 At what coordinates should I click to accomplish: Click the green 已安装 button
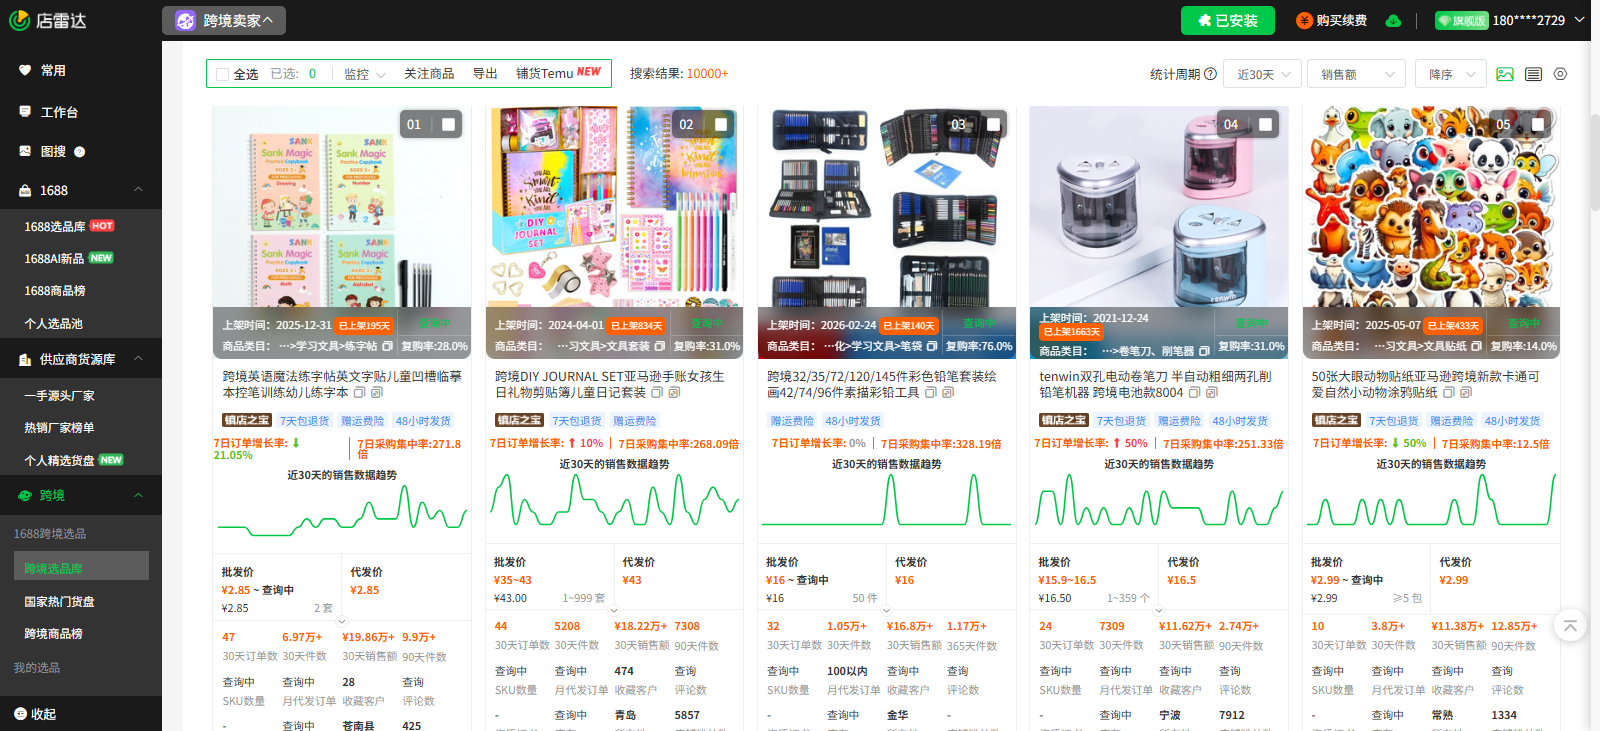coord(1228,20)
